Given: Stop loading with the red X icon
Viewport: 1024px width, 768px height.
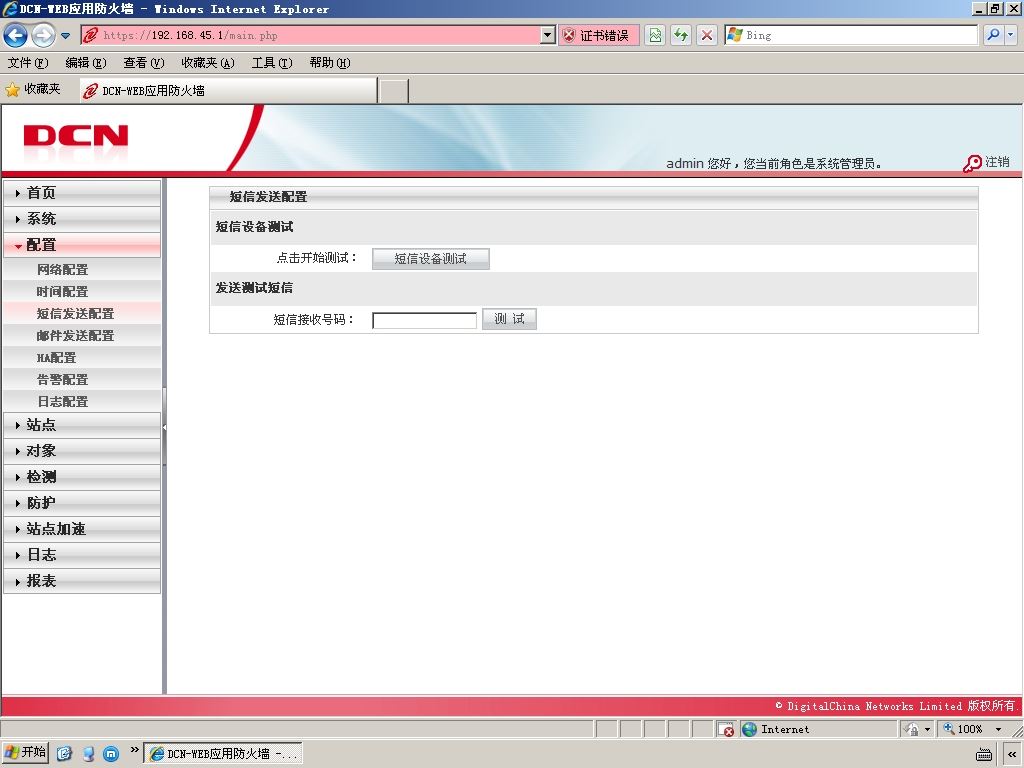Looking at the screenshot, I should tap(707, 35).
